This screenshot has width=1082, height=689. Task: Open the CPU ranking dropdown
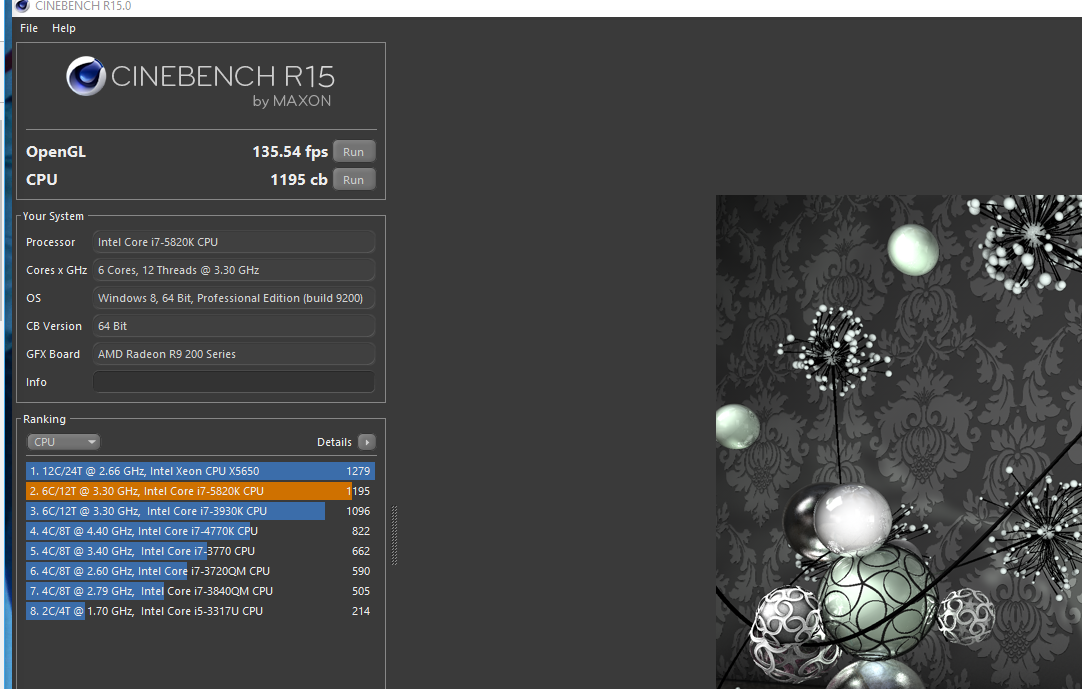coord(63,442)
